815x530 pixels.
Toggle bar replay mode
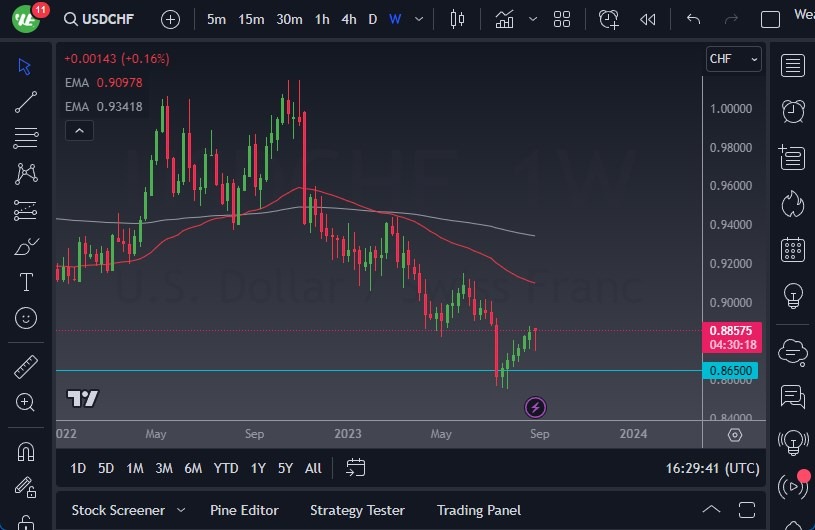648,19
